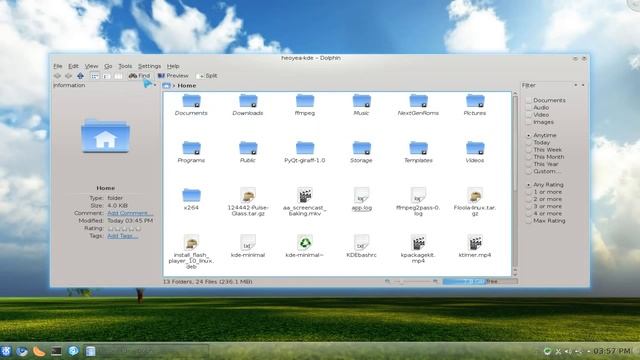
Task: Select the Today date filter
Action: click(x=529, y=143)
